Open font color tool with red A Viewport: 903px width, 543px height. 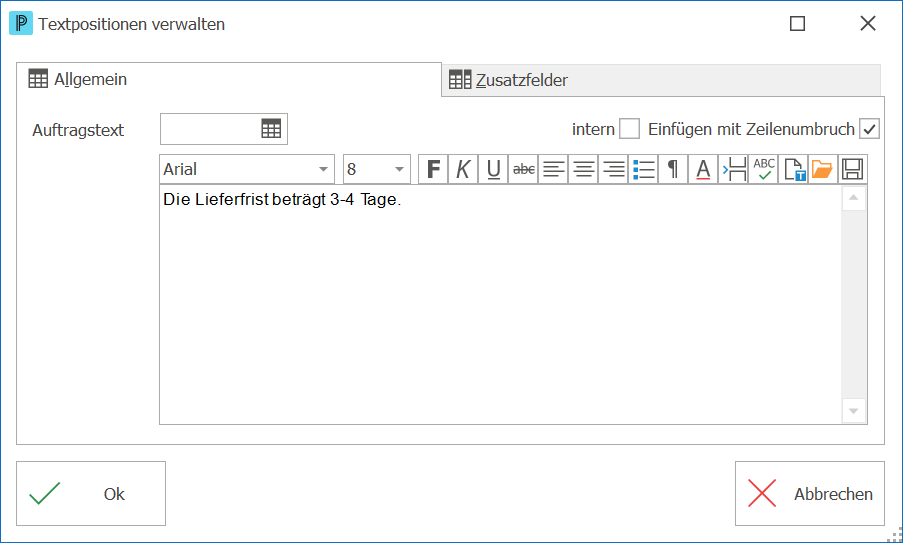(703, 169)
